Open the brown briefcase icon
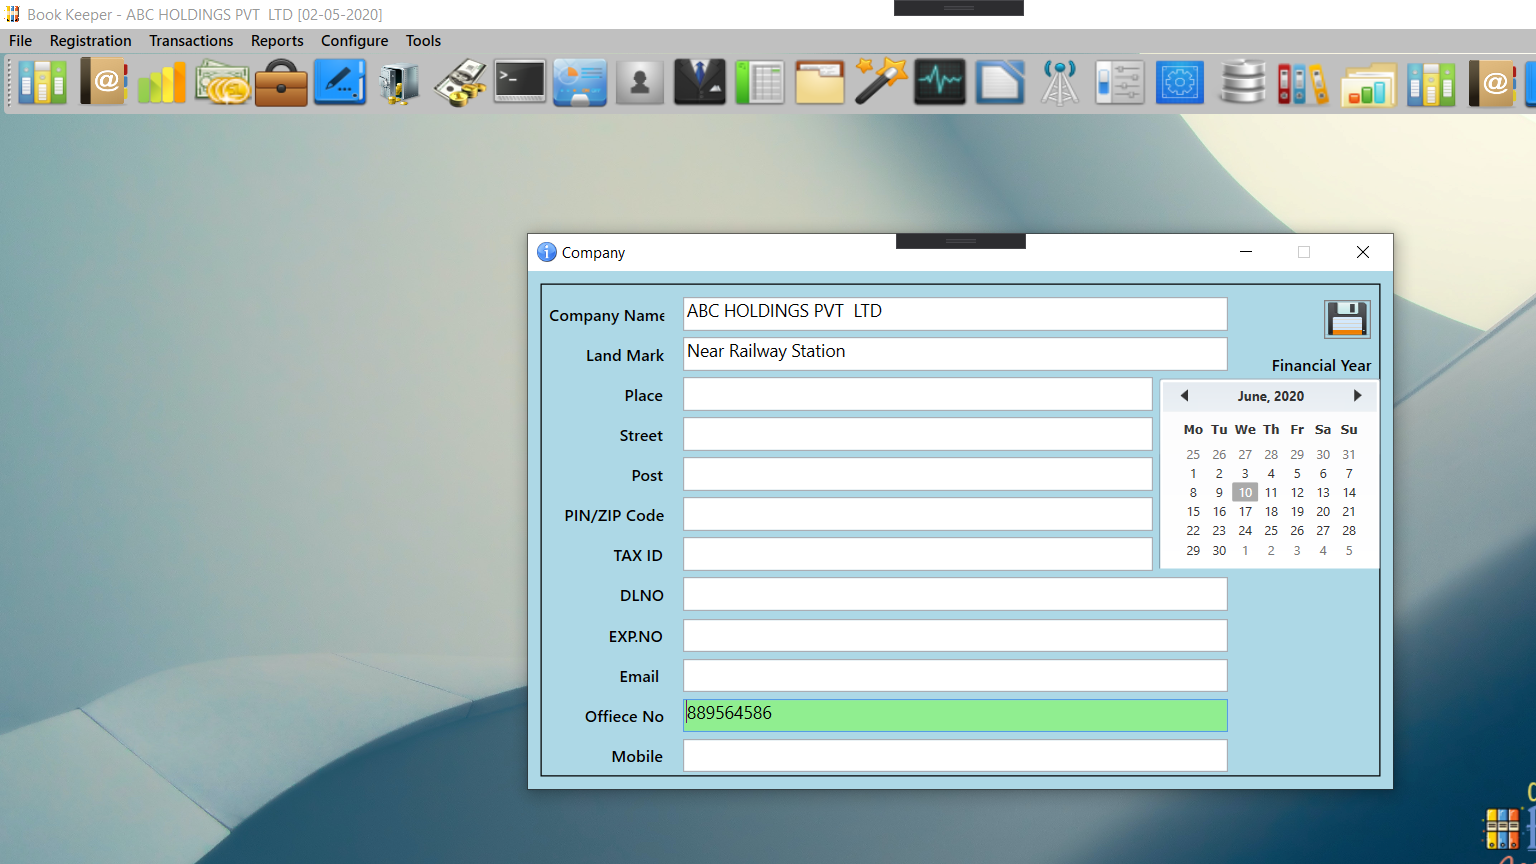Image resolution: width=1536 pixels, height=864 pixels. (281, 83)
